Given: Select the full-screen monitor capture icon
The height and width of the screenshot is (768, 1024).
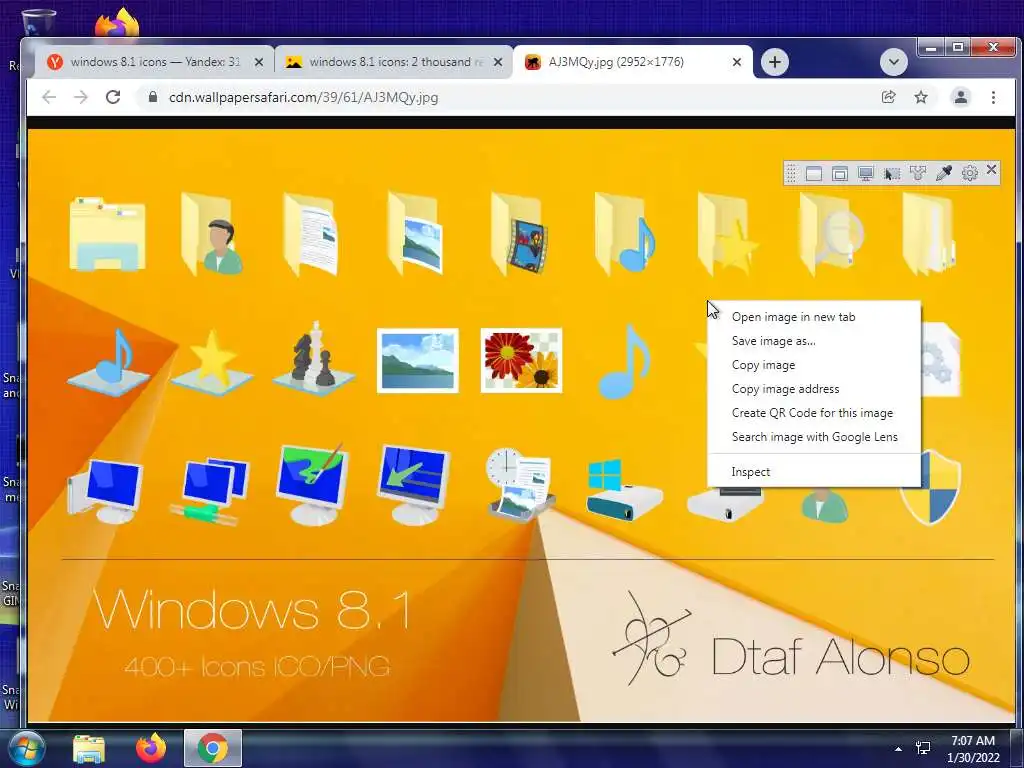Looking at the screenshot, I should (x=866, y=173).
